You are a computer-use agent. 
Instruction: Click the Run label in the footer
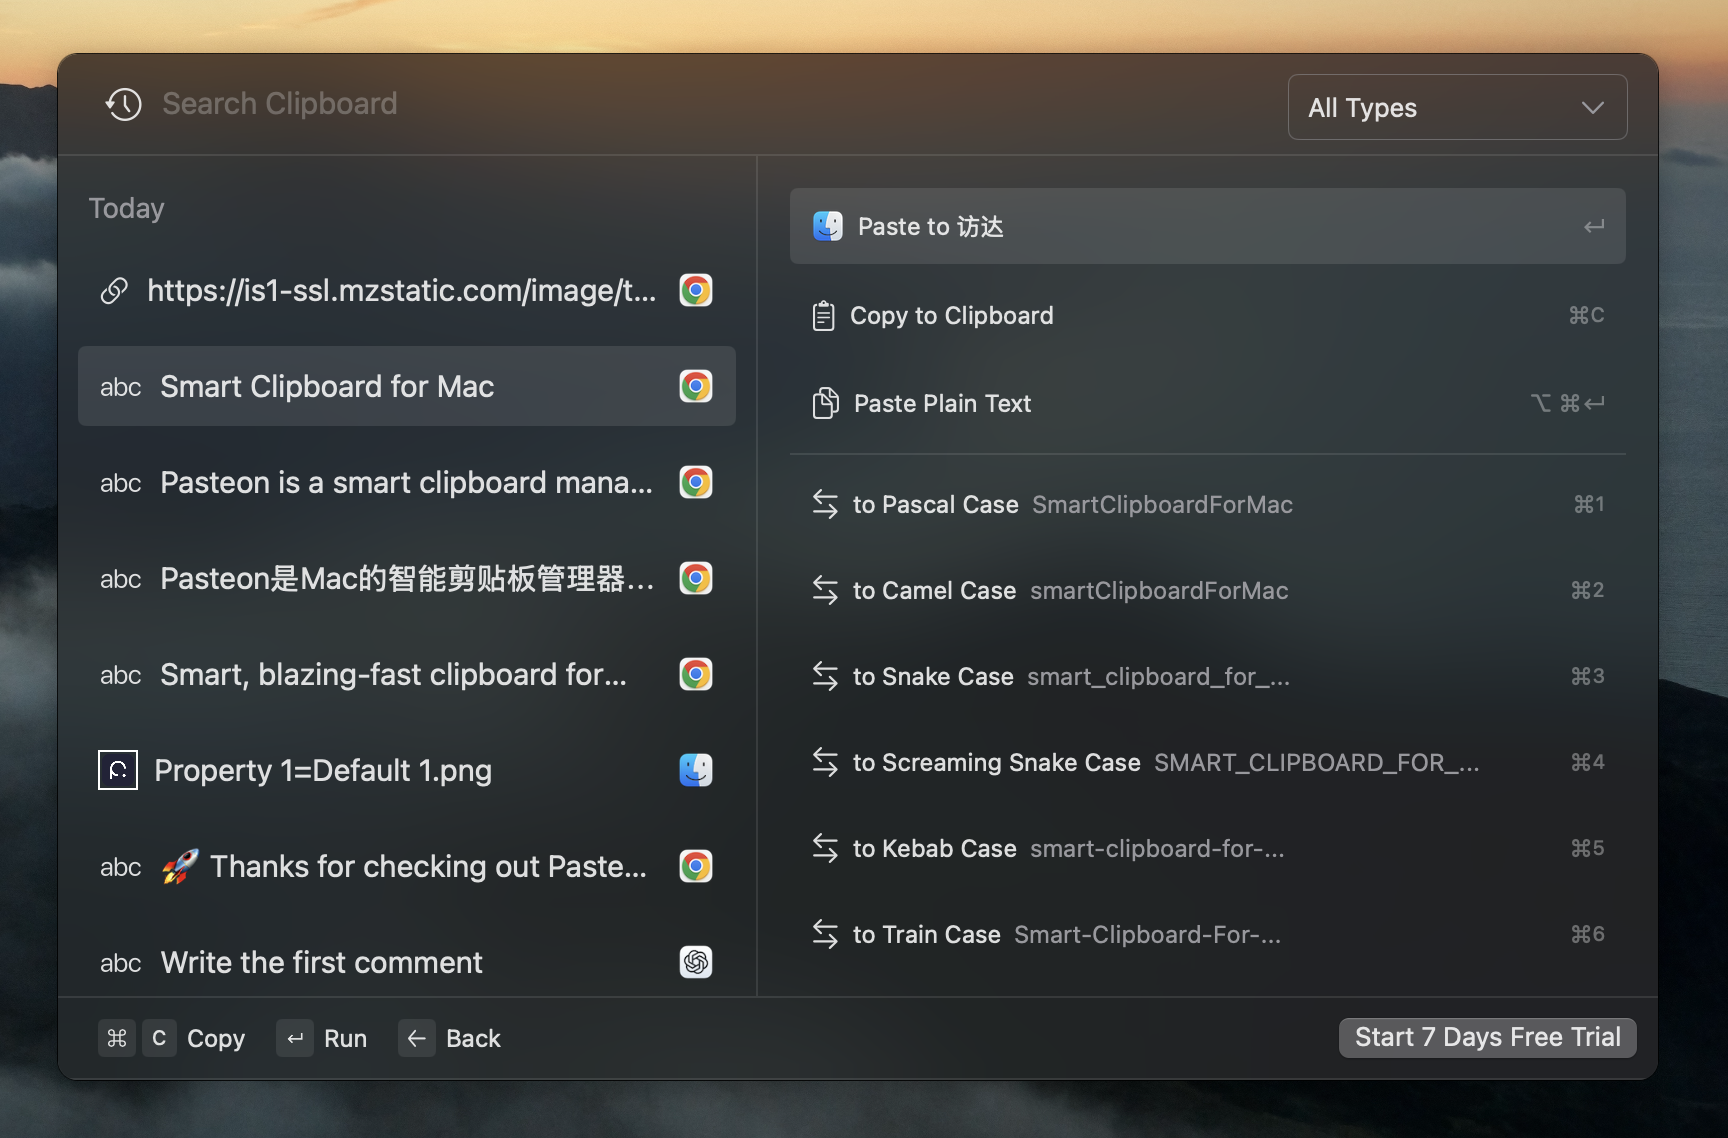[345, 1038]
